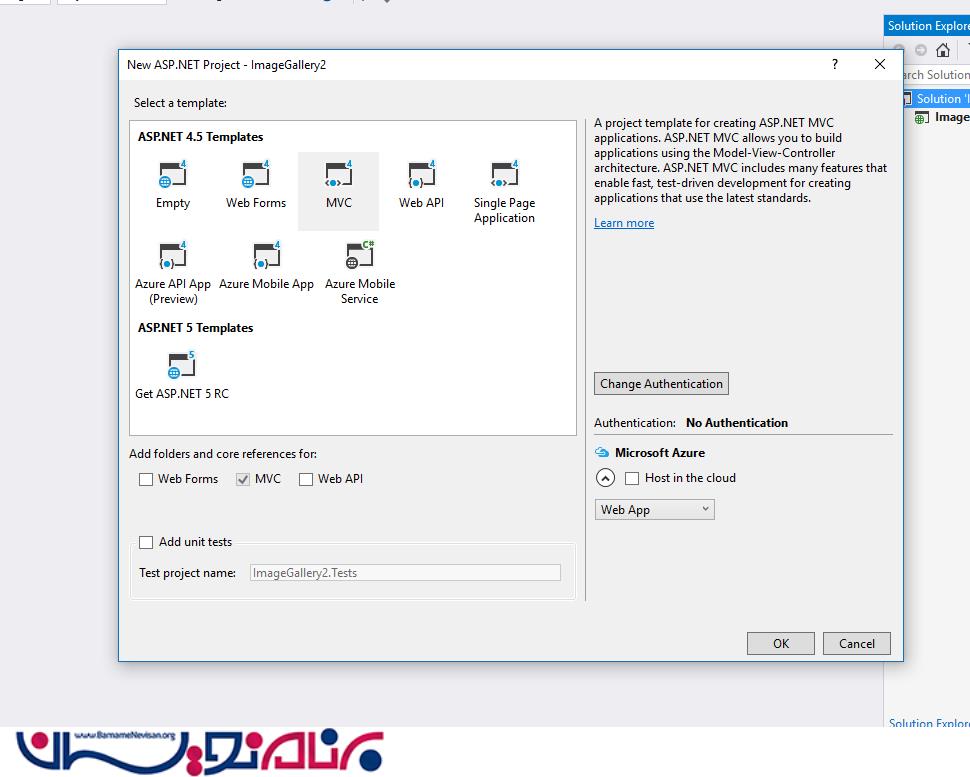Toggle the MVC references checkbox
Screen dimensions: 970x777
(242, 479)
